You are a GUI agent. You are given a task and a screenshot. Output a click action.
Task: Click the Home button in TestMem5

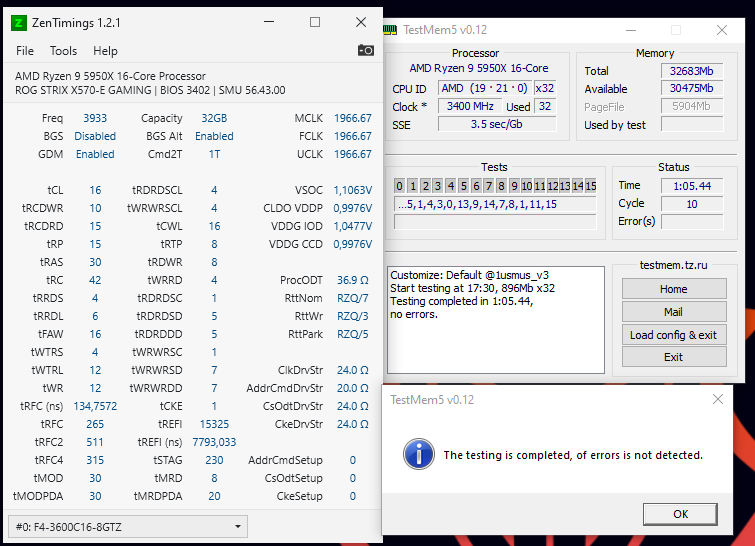pyautogui.click(x=674, y=289)
